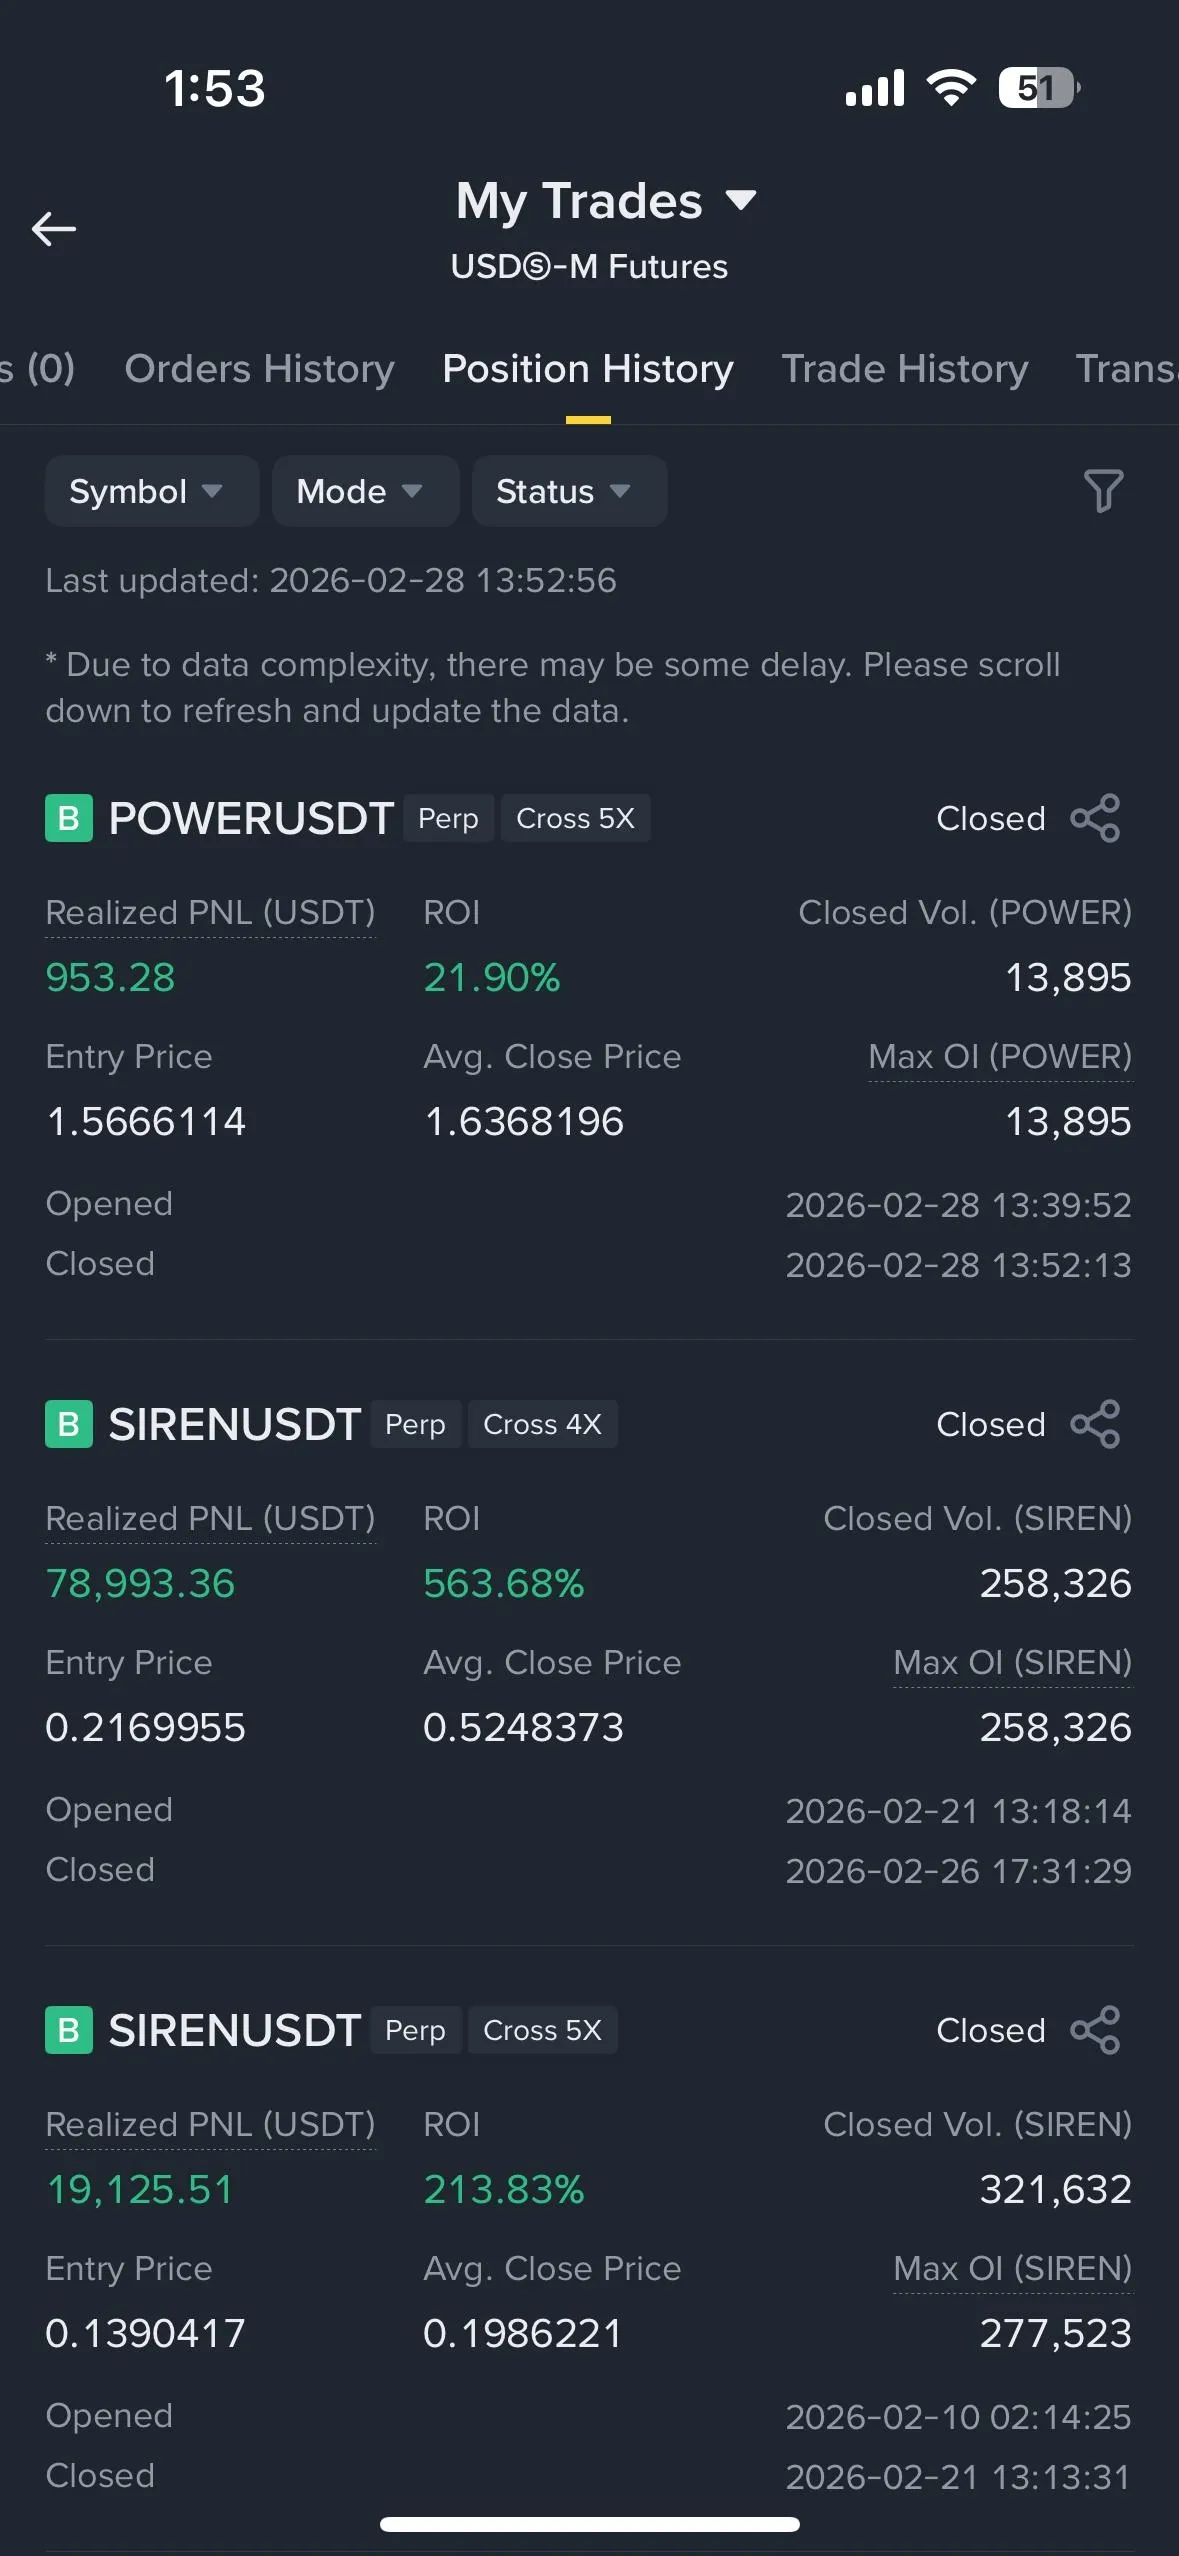
Task: Share the POWERUSDT closed position
Action: (1095, 818)
